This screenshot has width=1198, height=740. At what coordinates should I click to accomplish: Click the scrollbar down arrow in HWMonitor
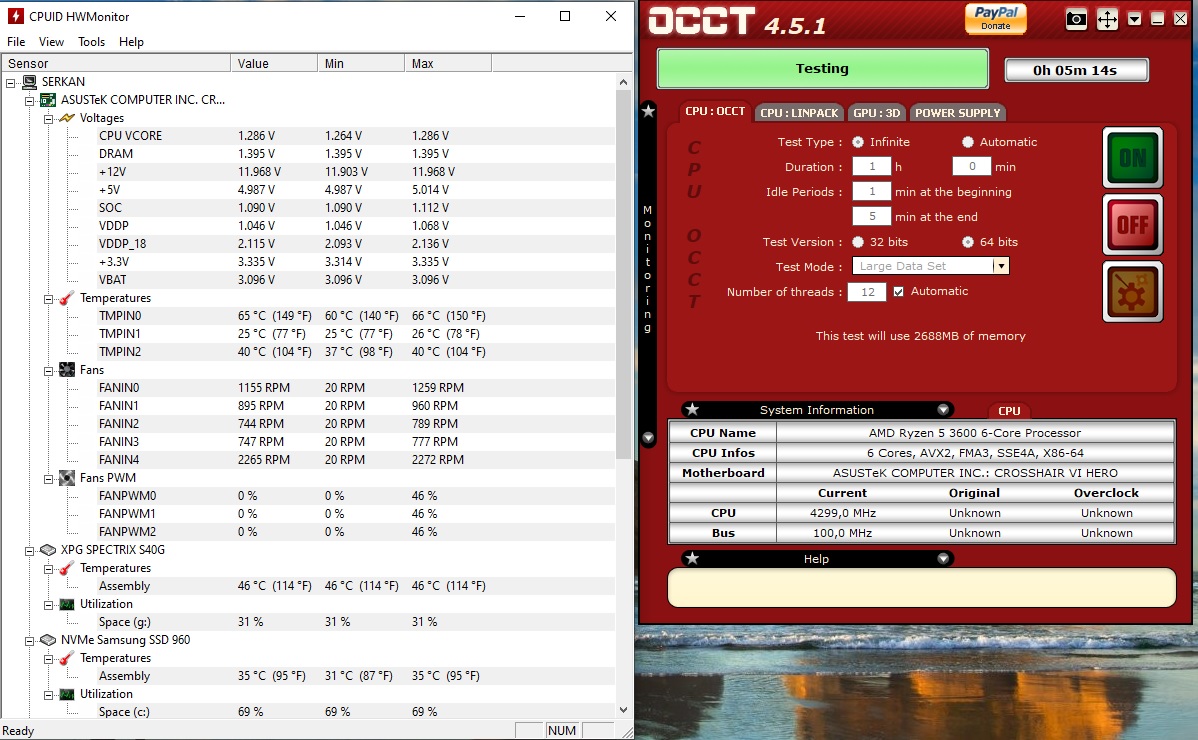coord(623,709)
